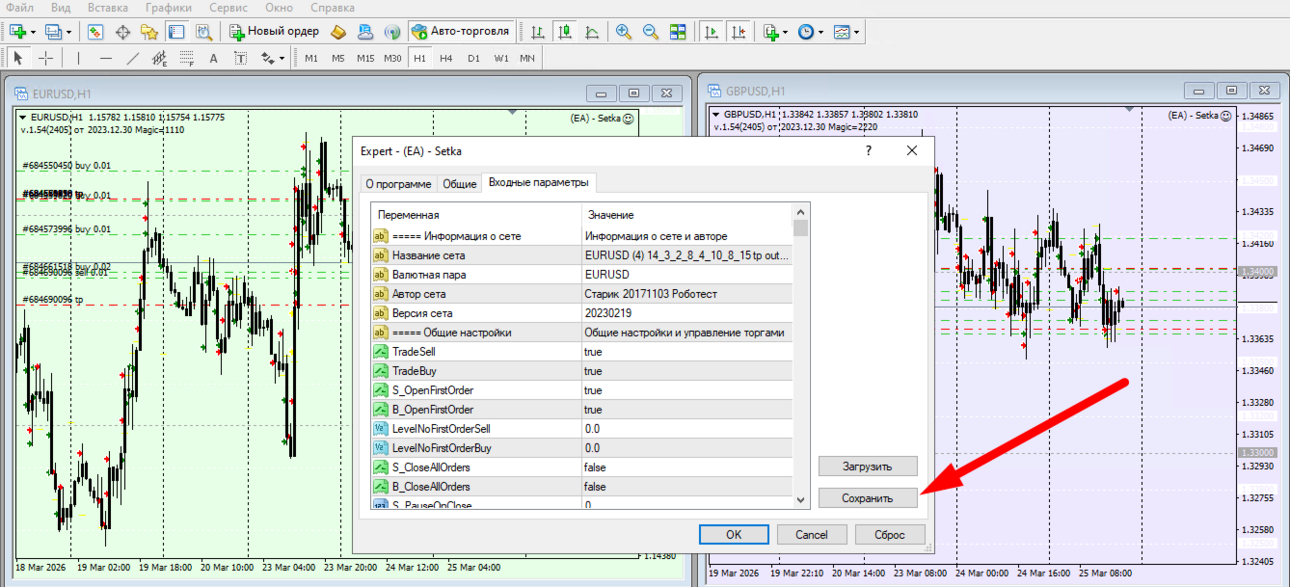Viewport: 1290px width, 587px height.
Task: Open the indicators list icon
Action: (771, 32)
